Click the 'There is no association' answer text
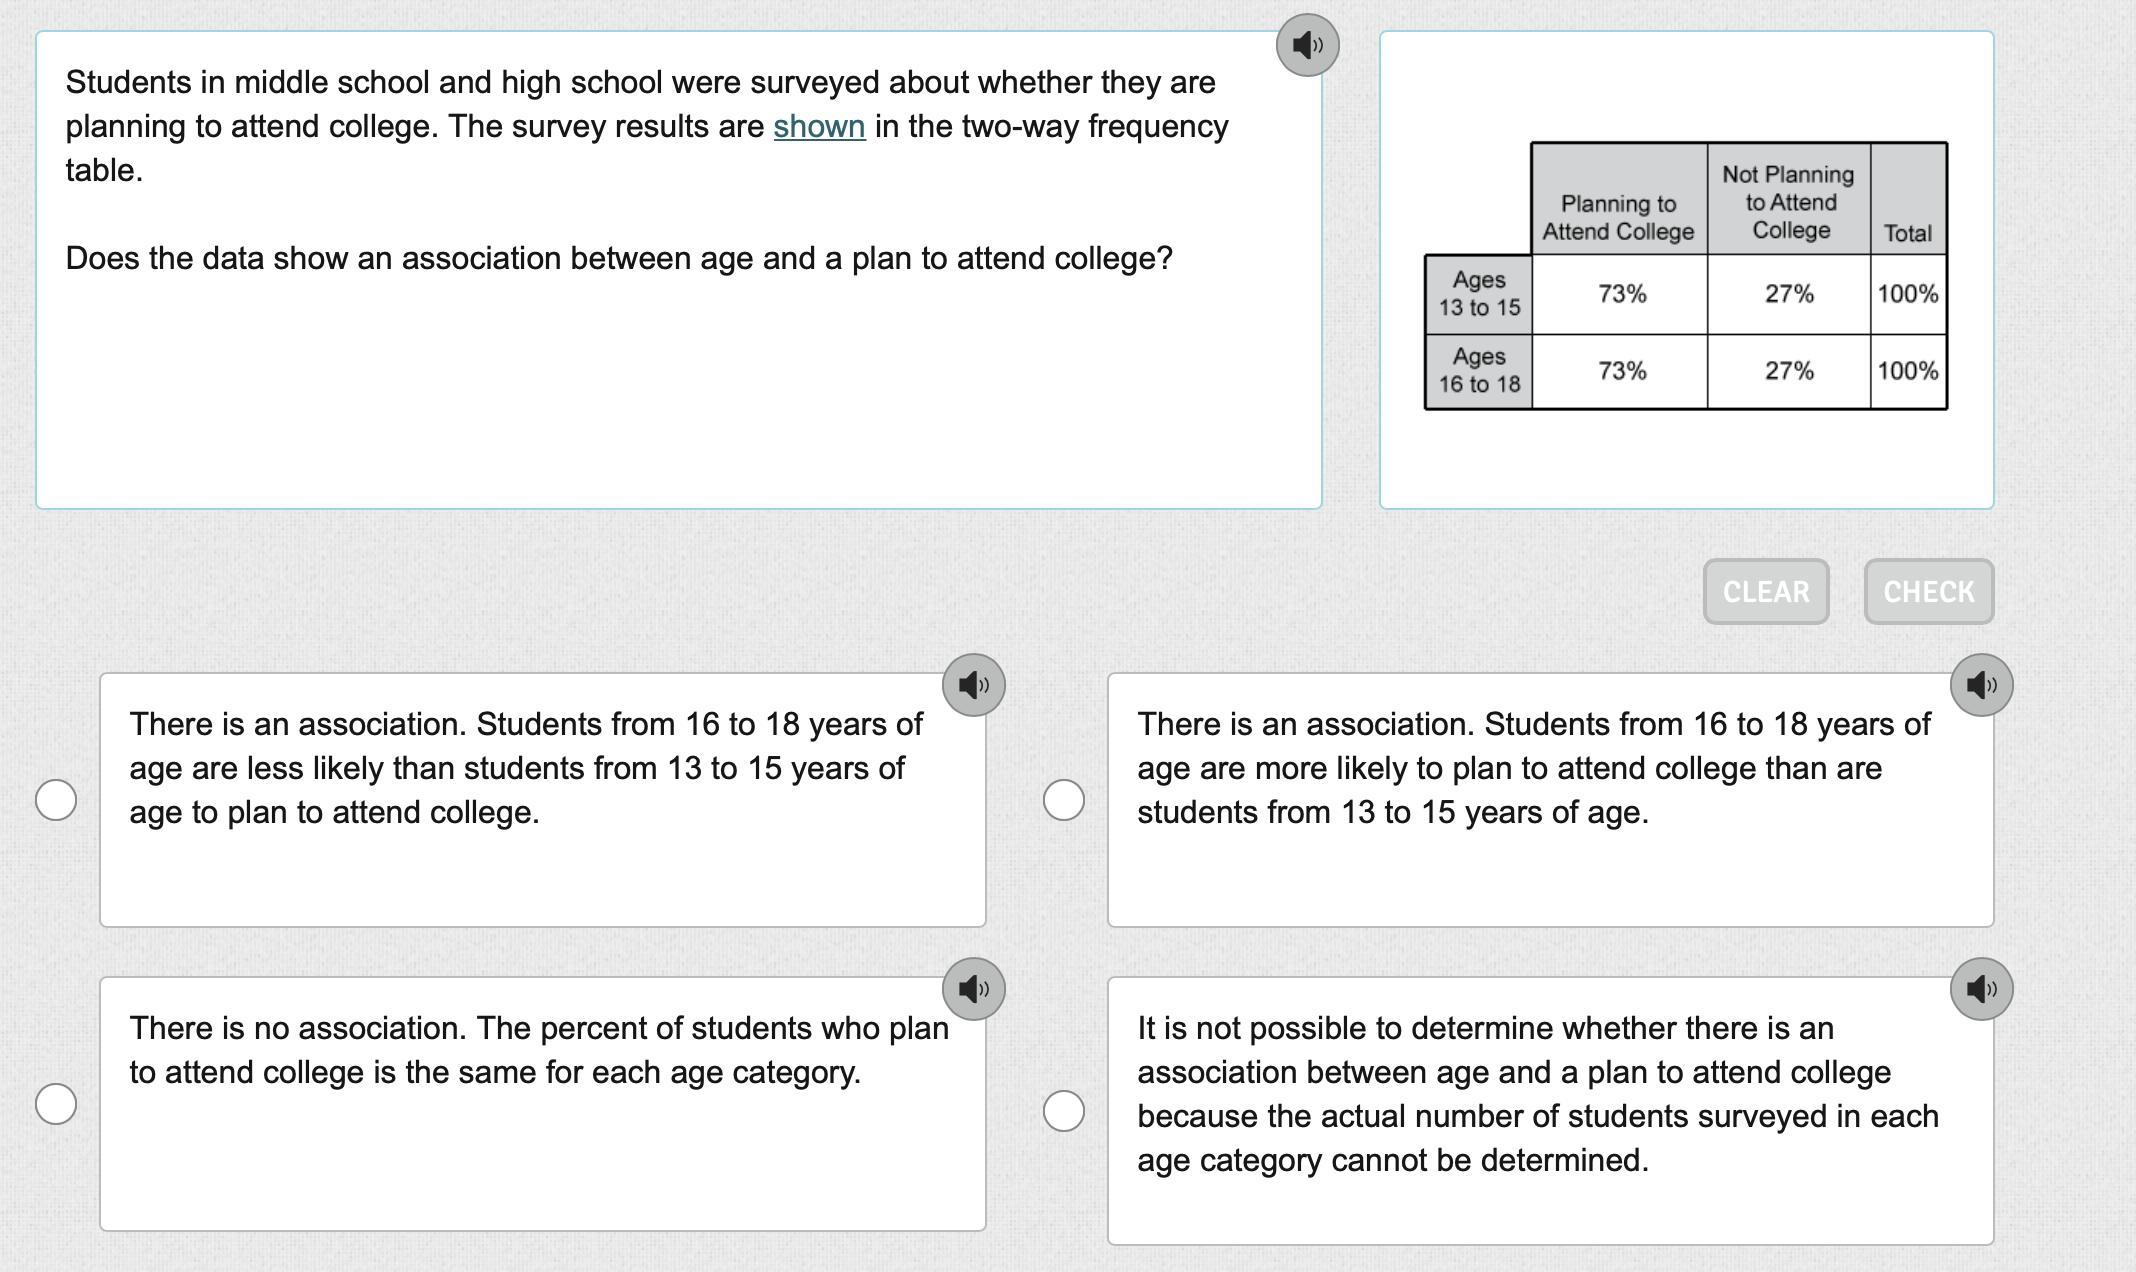2136x1272 pixels. pos(539,1050)
